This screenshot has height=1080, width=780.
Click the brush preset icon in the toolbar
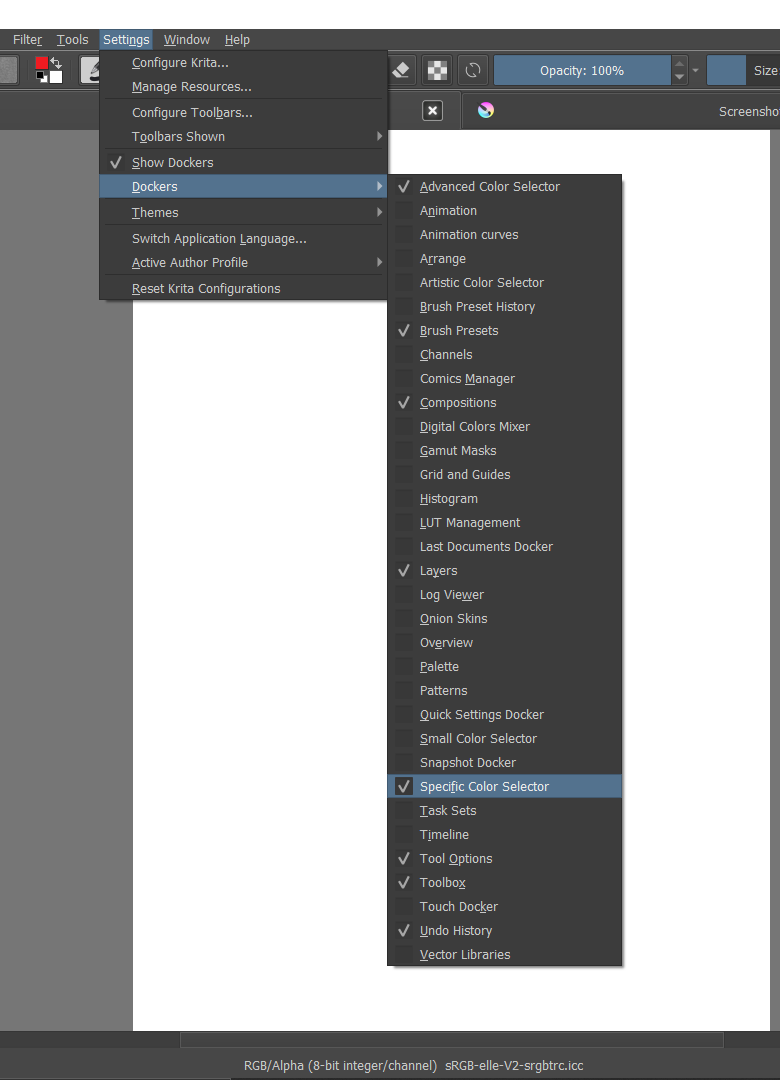coord(90,70)
